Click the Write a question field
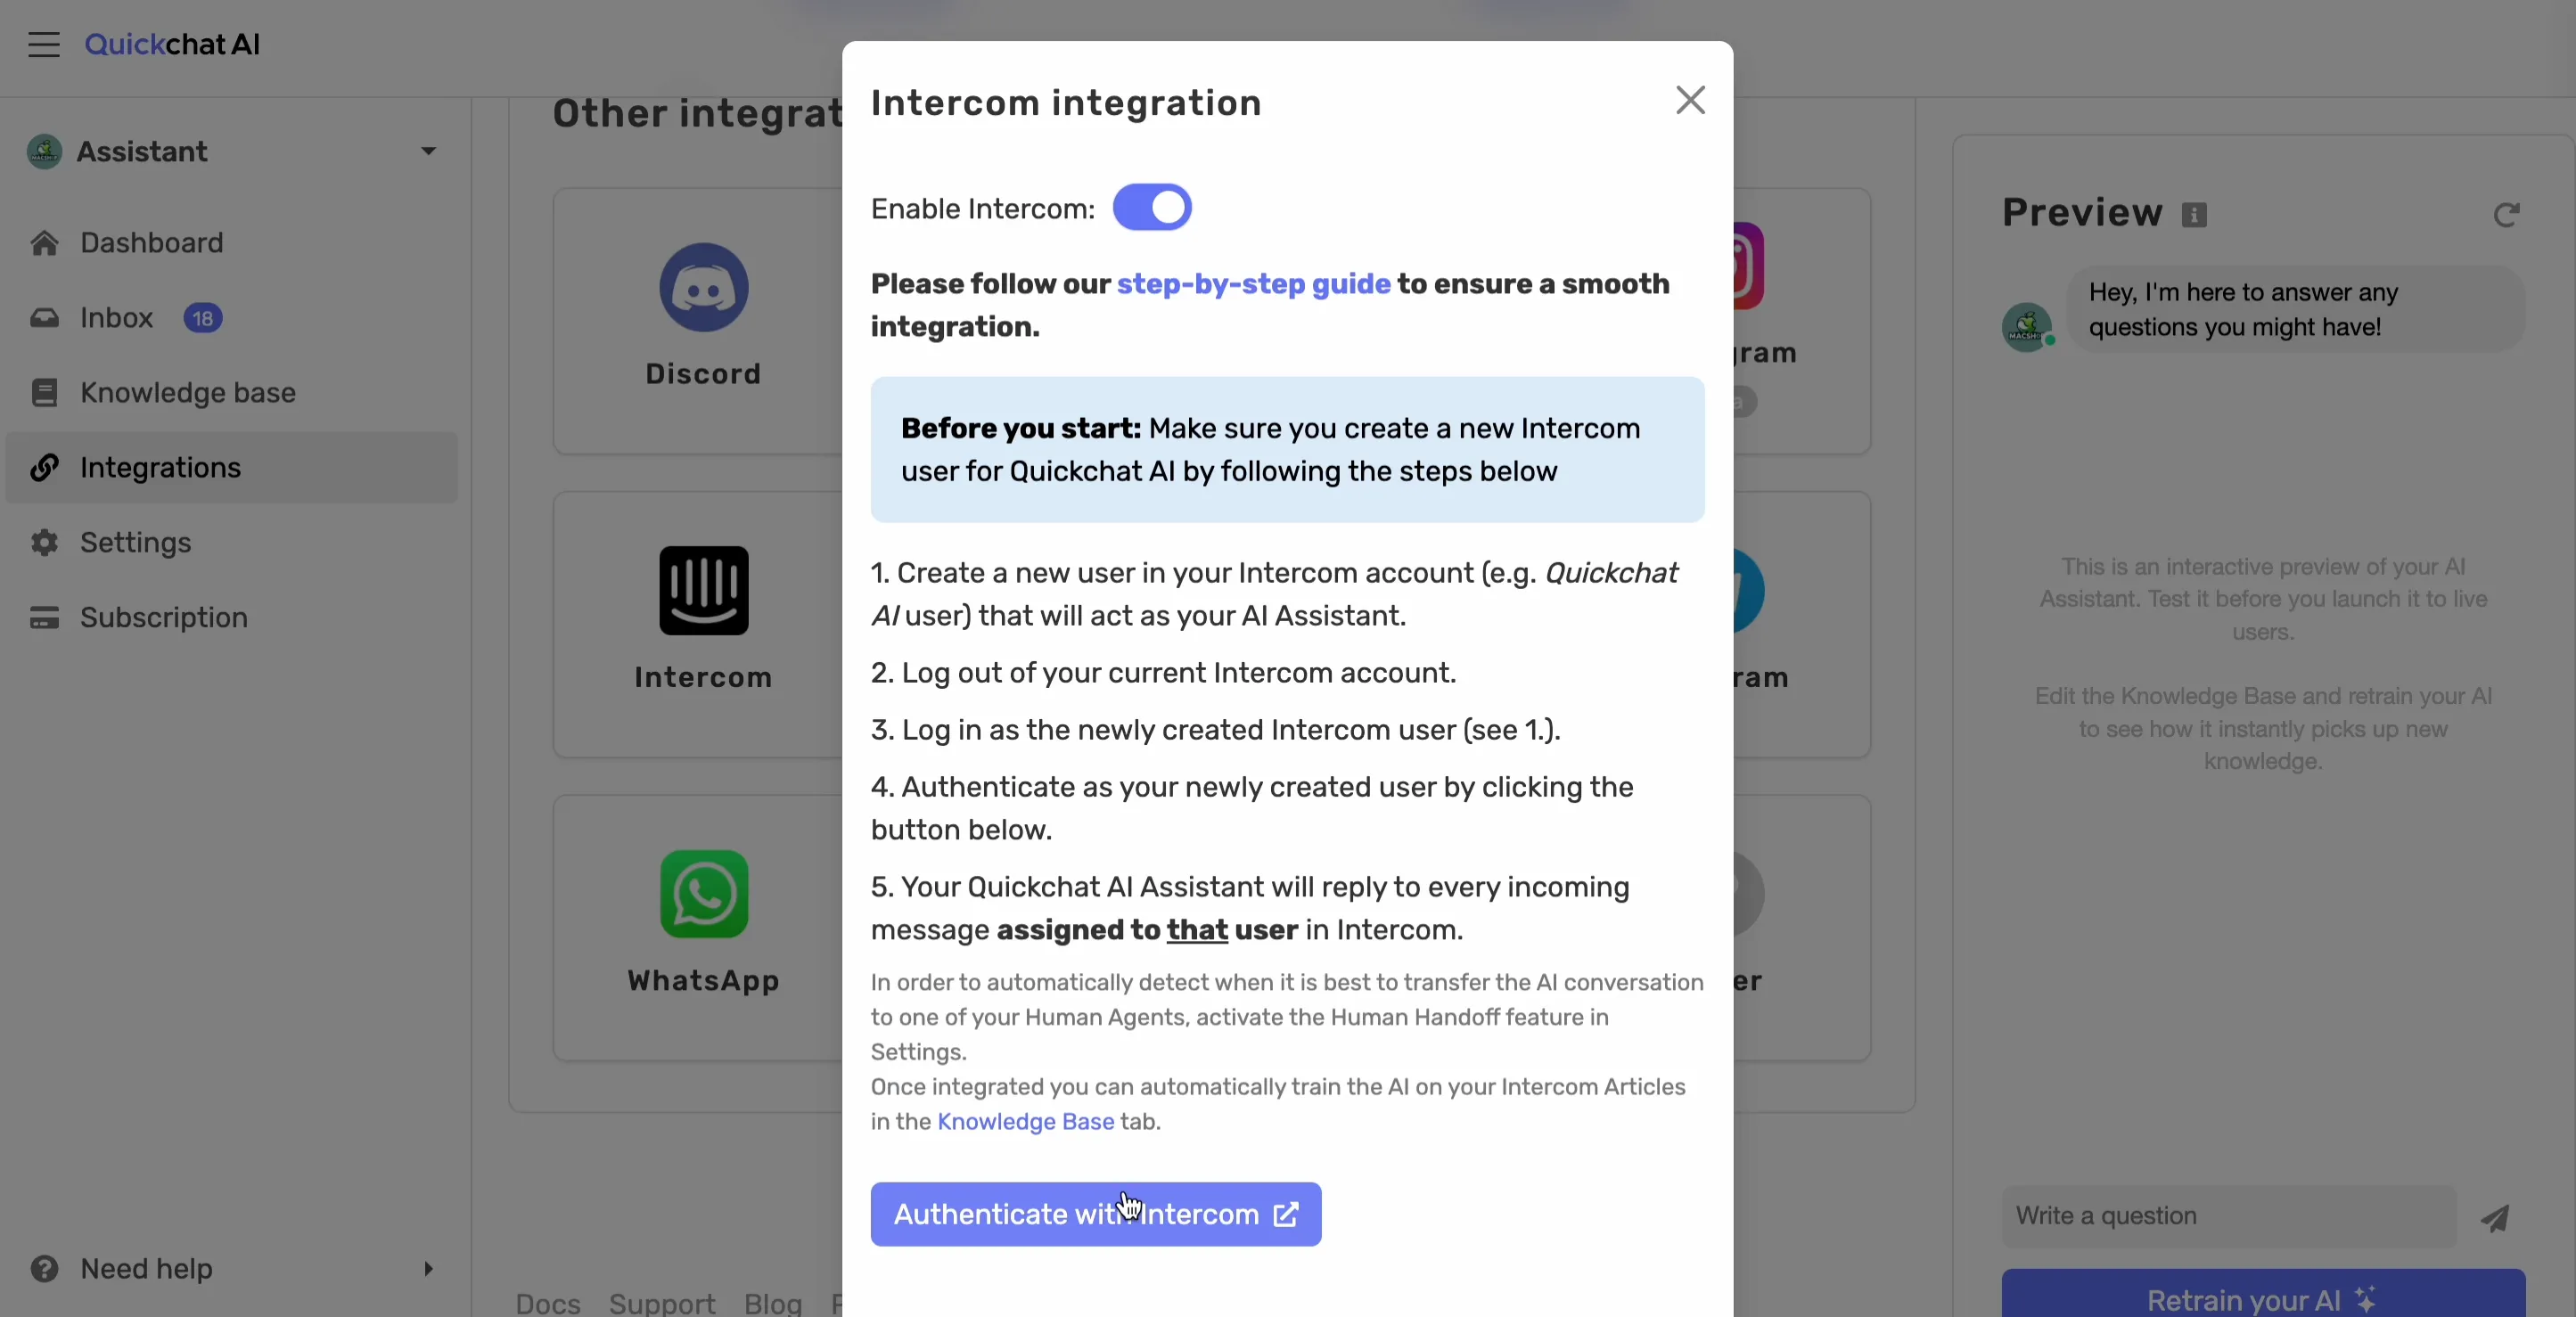Viewport: 2576px width, 1317px height. [2228, 1217]
